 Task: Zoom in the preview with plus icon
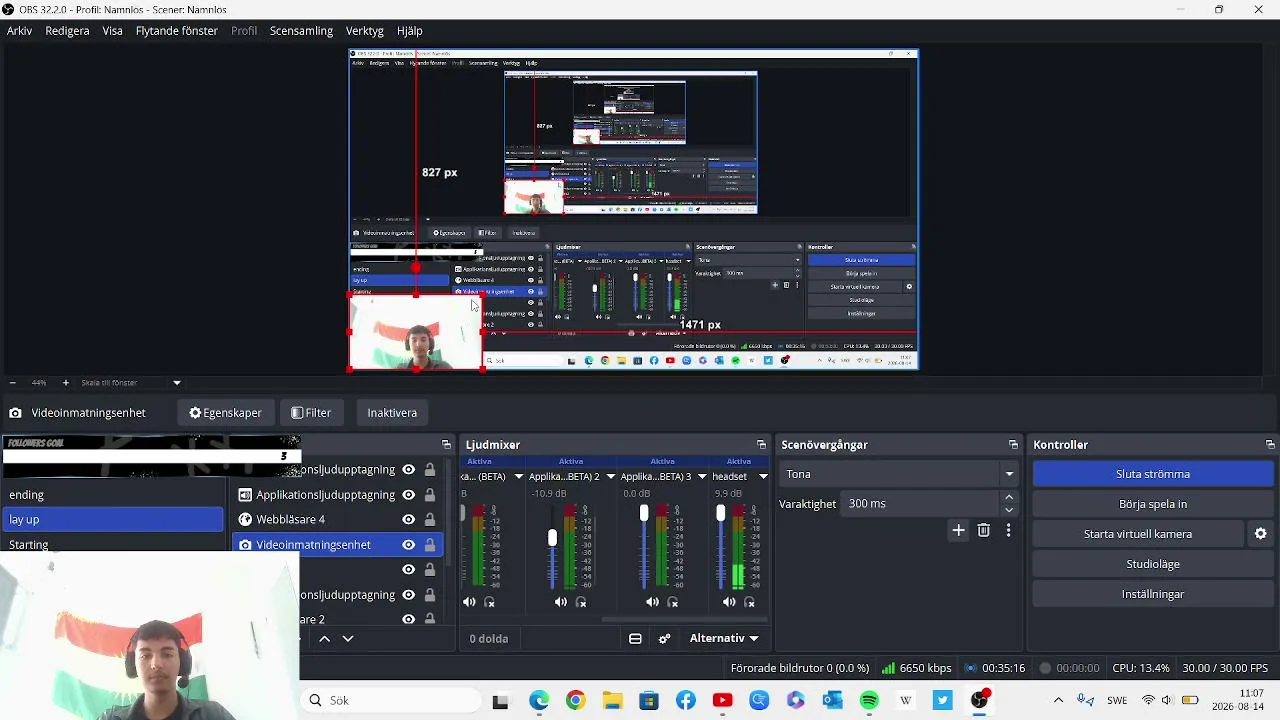[66, 383]
